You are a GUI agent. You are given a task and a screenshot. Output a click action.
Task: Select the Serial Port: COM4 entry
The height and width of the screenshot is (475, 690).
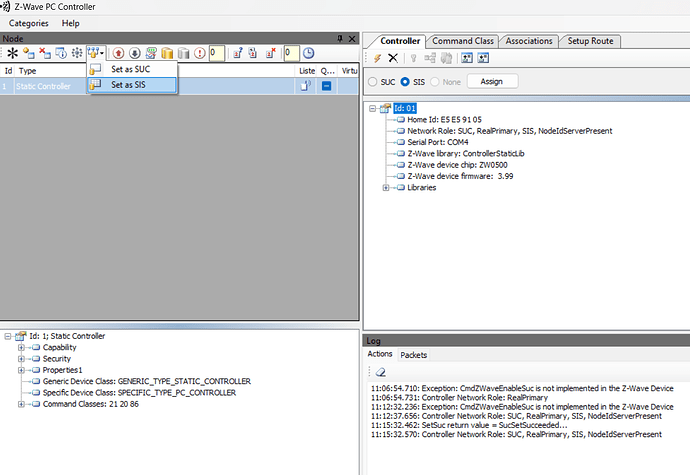pos(437,142)
